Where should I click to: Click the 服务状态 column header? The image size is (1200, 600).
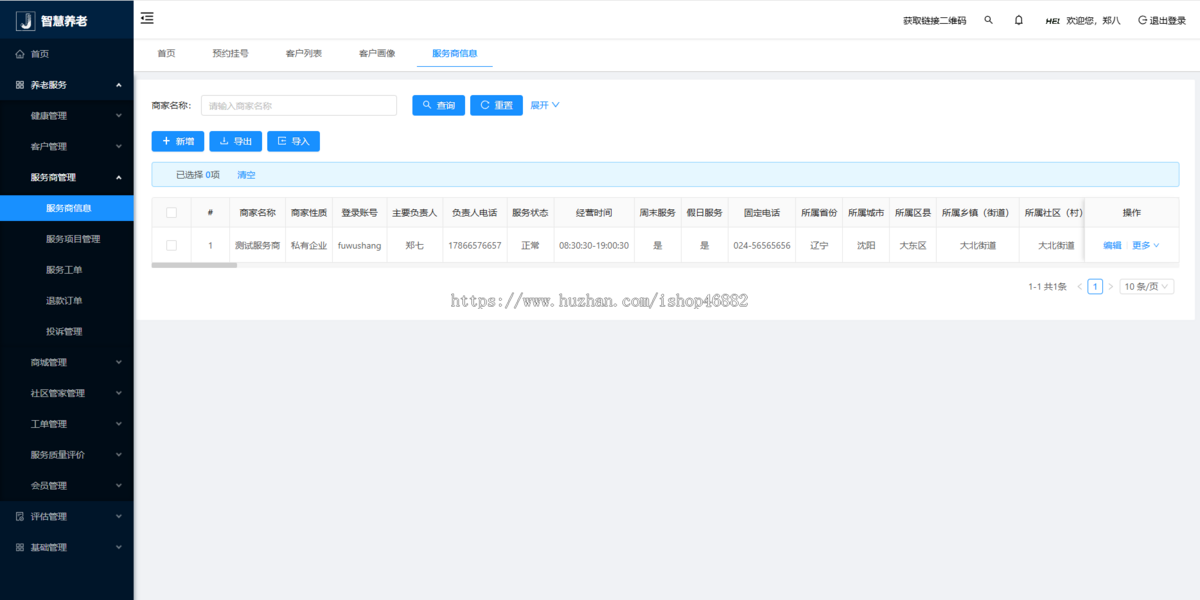point(530,212)
